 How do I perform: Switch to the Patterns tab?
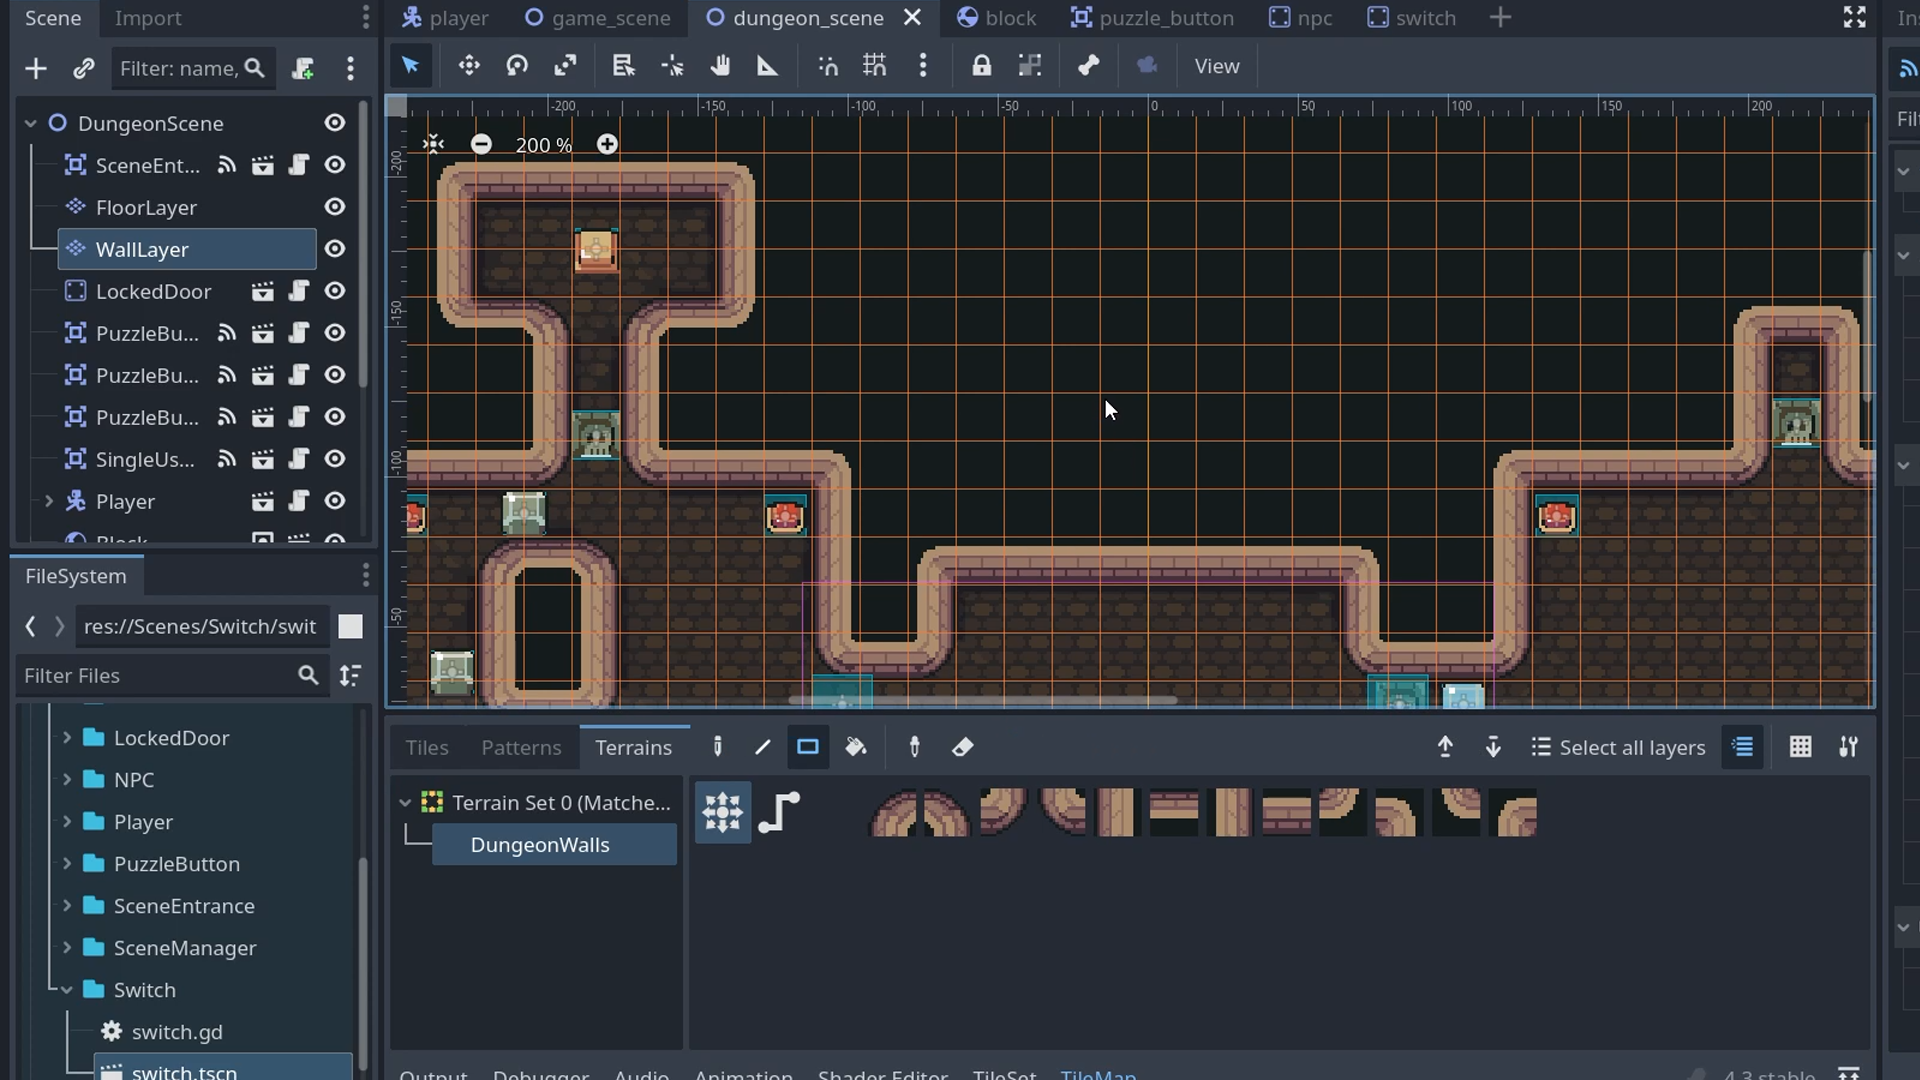pos(521,747)
